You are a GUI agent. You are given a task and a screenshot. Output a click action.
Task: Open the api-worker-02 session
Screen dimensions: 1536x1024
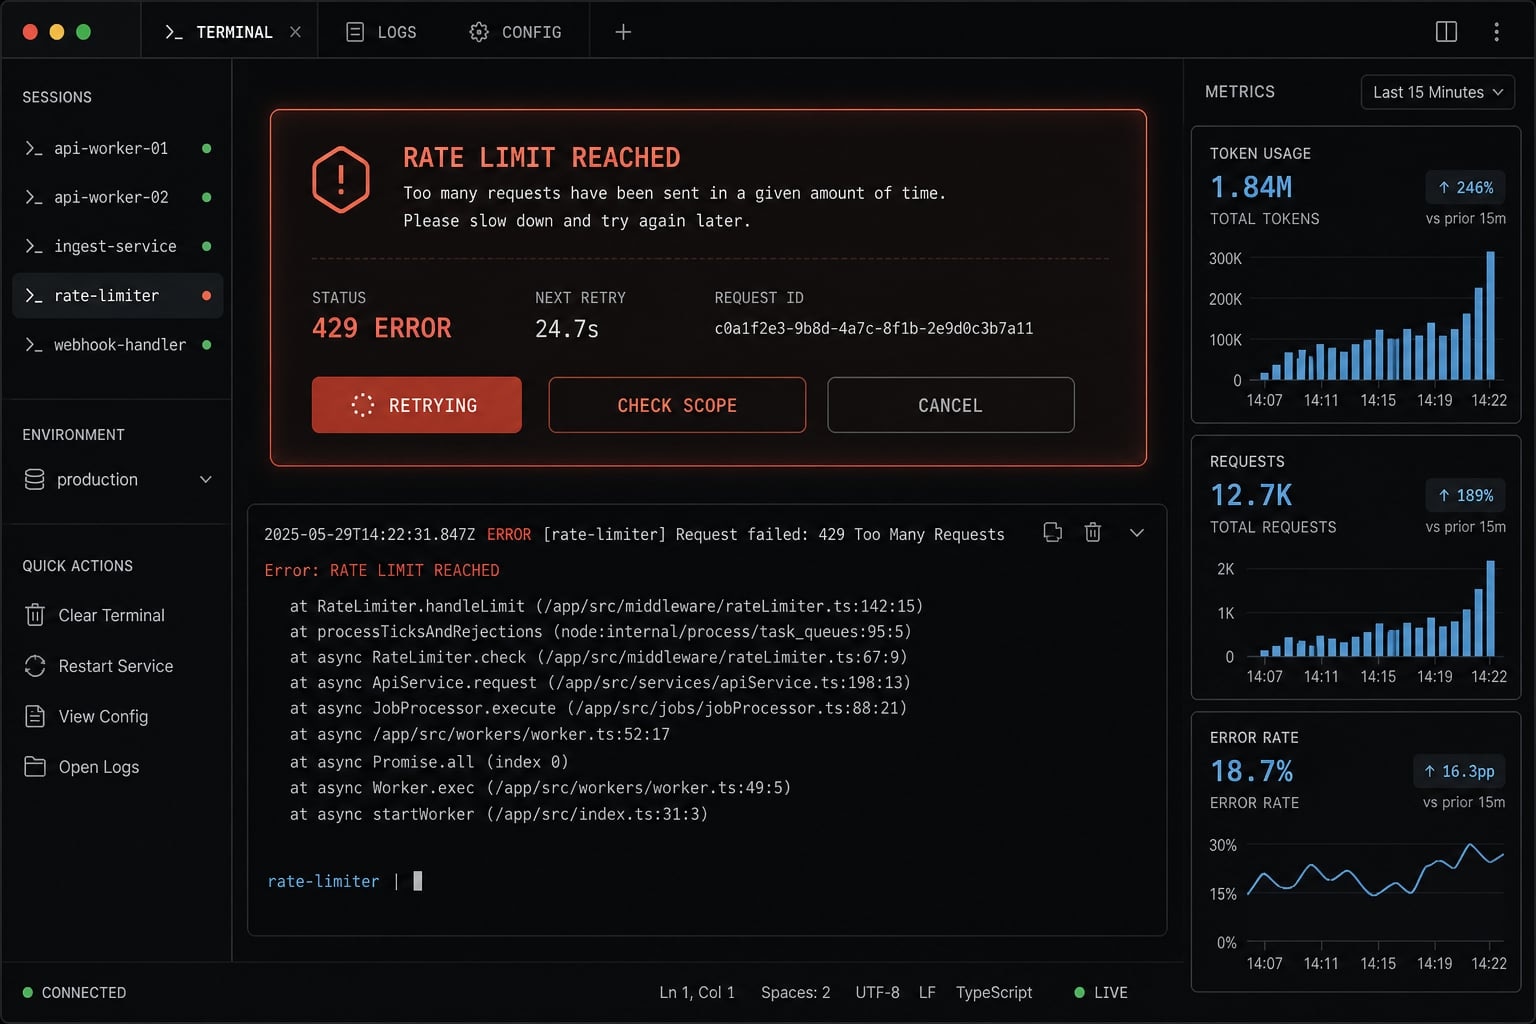click(x=117, y=197)
